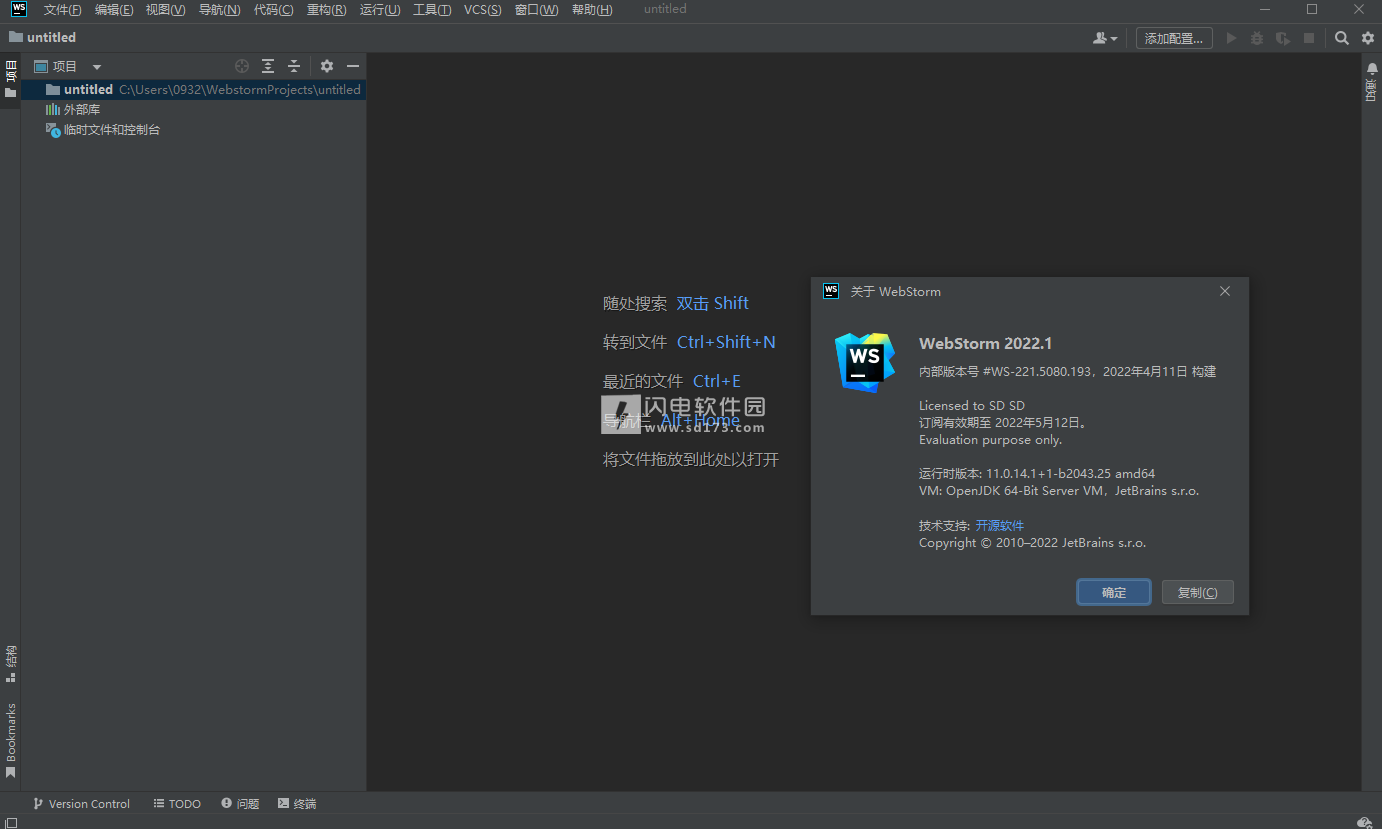
Task: Open the 重构(R) menu
Action: tap(326, 9)
